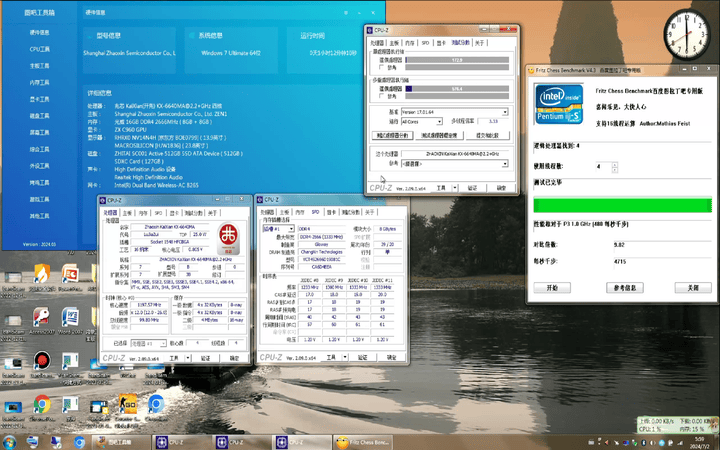Click "Intel(R) Dual Band Wireless-AC 8265" line
This screenshot has width=720, height=450.
click(x=156, y=185)
